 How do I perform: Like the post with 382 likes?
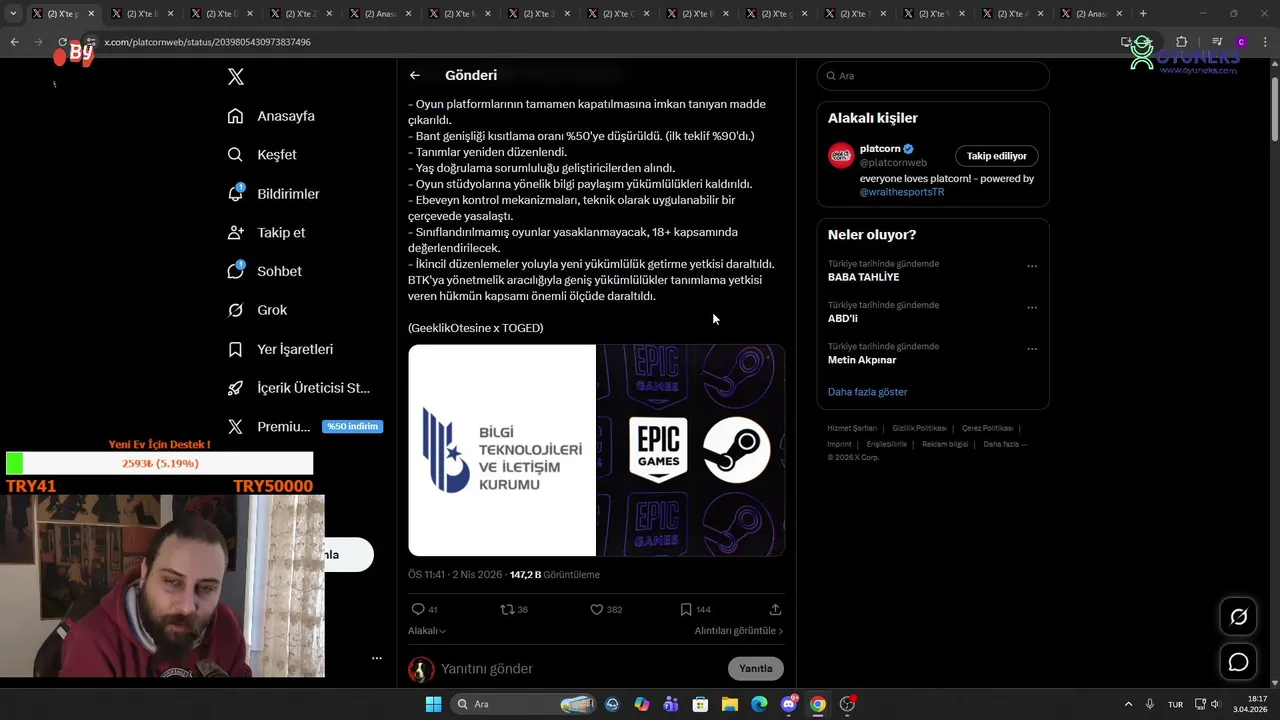tap(605, 609)
